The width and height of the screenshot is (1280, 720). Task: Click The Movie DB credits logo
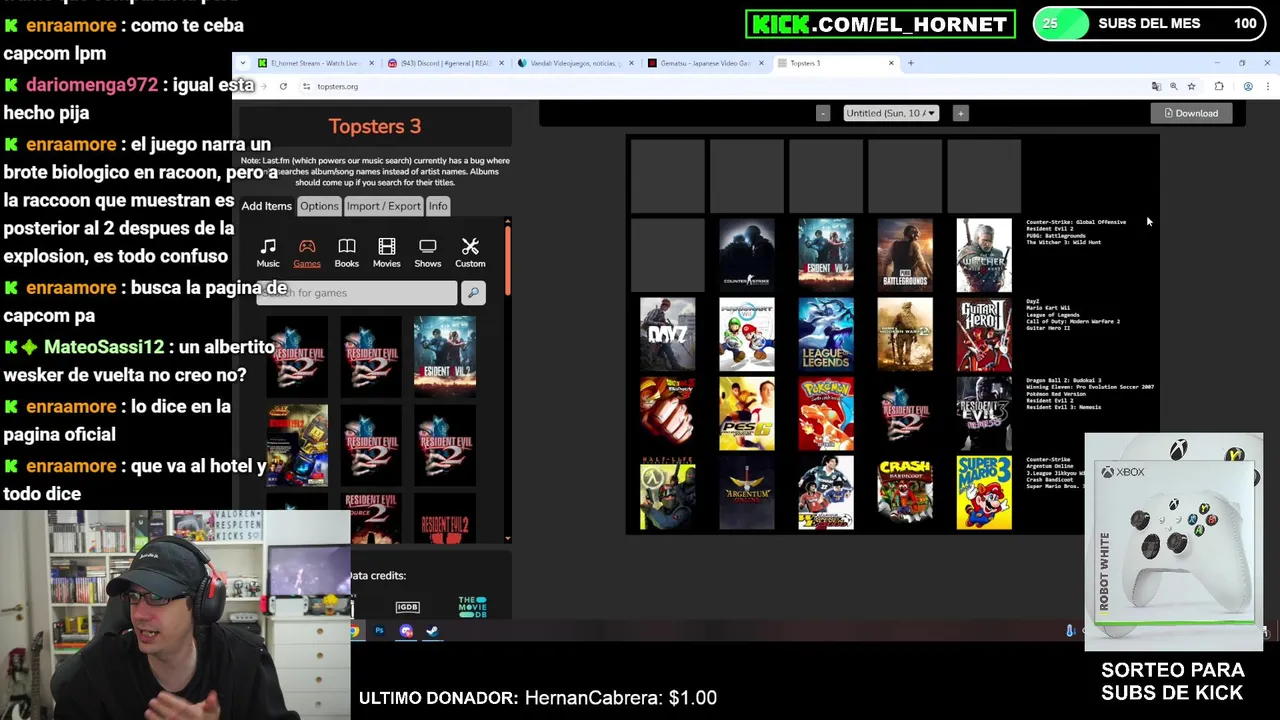pos(472,606)
